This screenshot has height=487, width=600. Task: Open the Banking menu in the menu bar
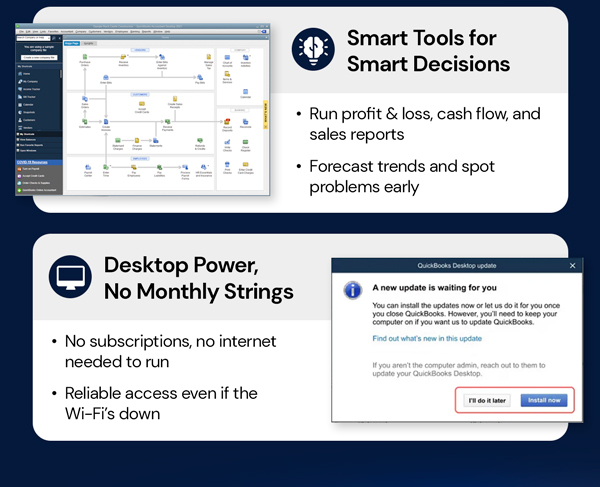(135, 32)
